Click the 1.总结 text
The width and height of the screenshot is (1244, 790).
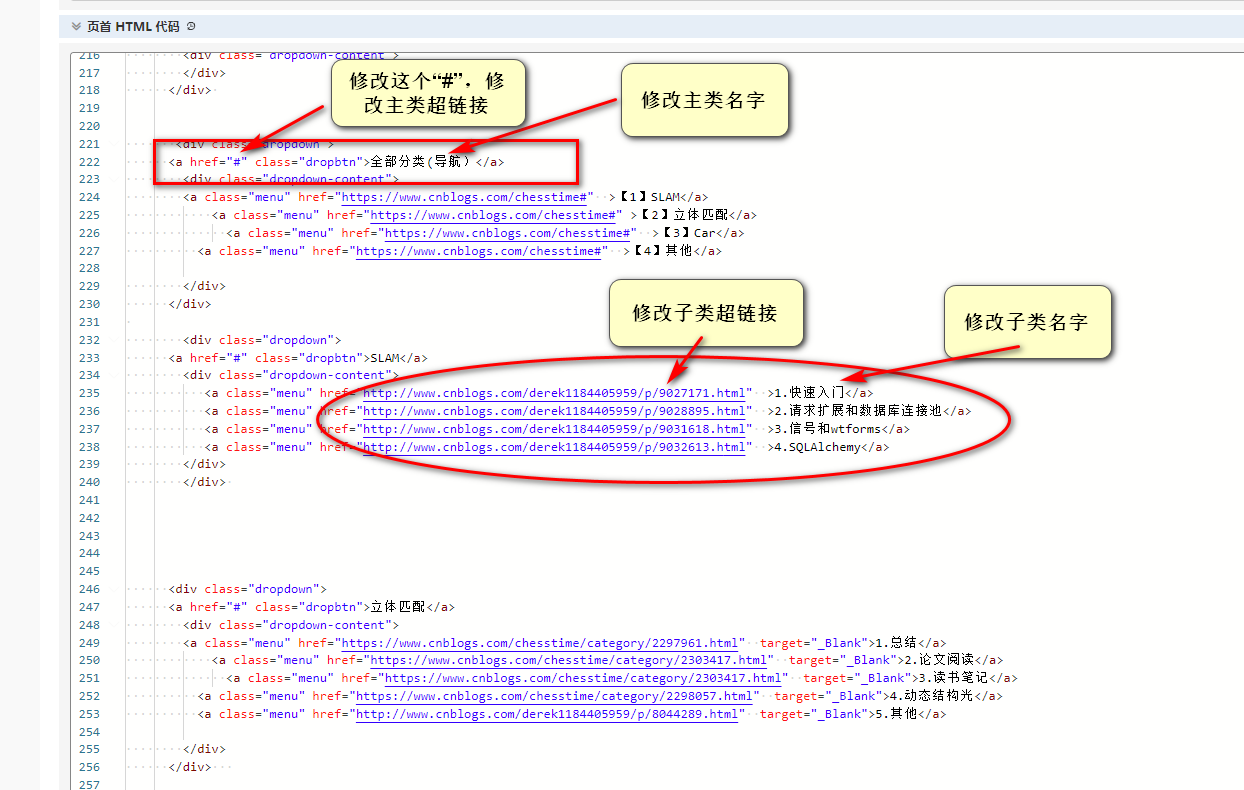pos(896,643)
